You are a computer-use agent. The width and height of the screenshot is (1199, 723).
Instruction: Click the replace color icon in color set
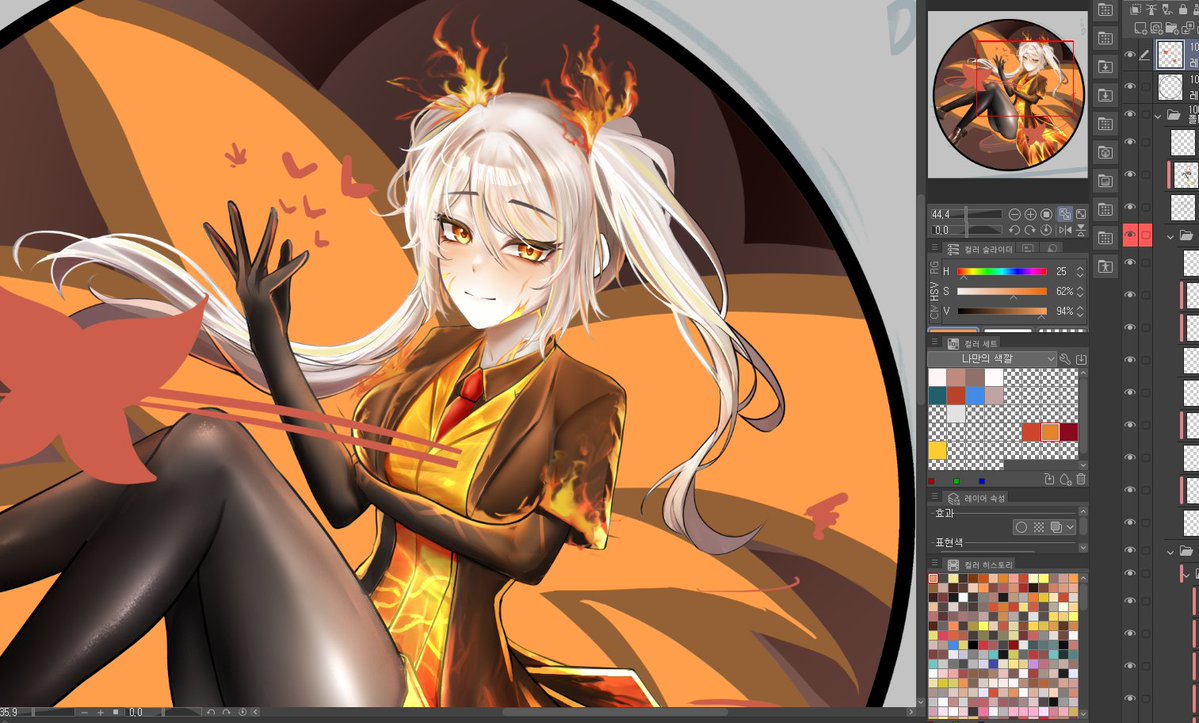tap(1049, 479)
